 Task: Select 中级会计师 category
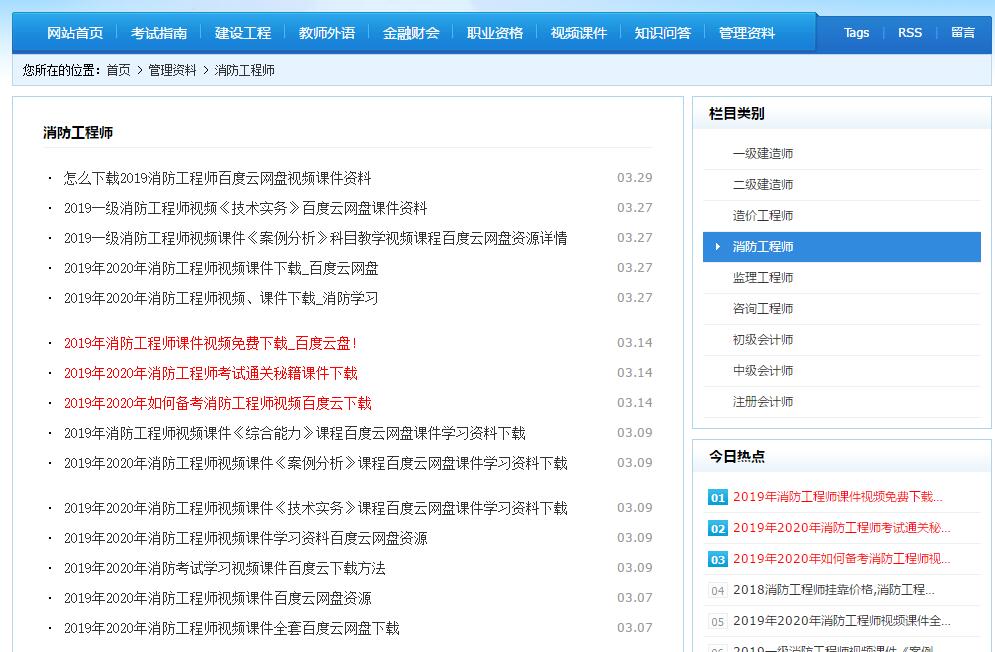point(763,371)
